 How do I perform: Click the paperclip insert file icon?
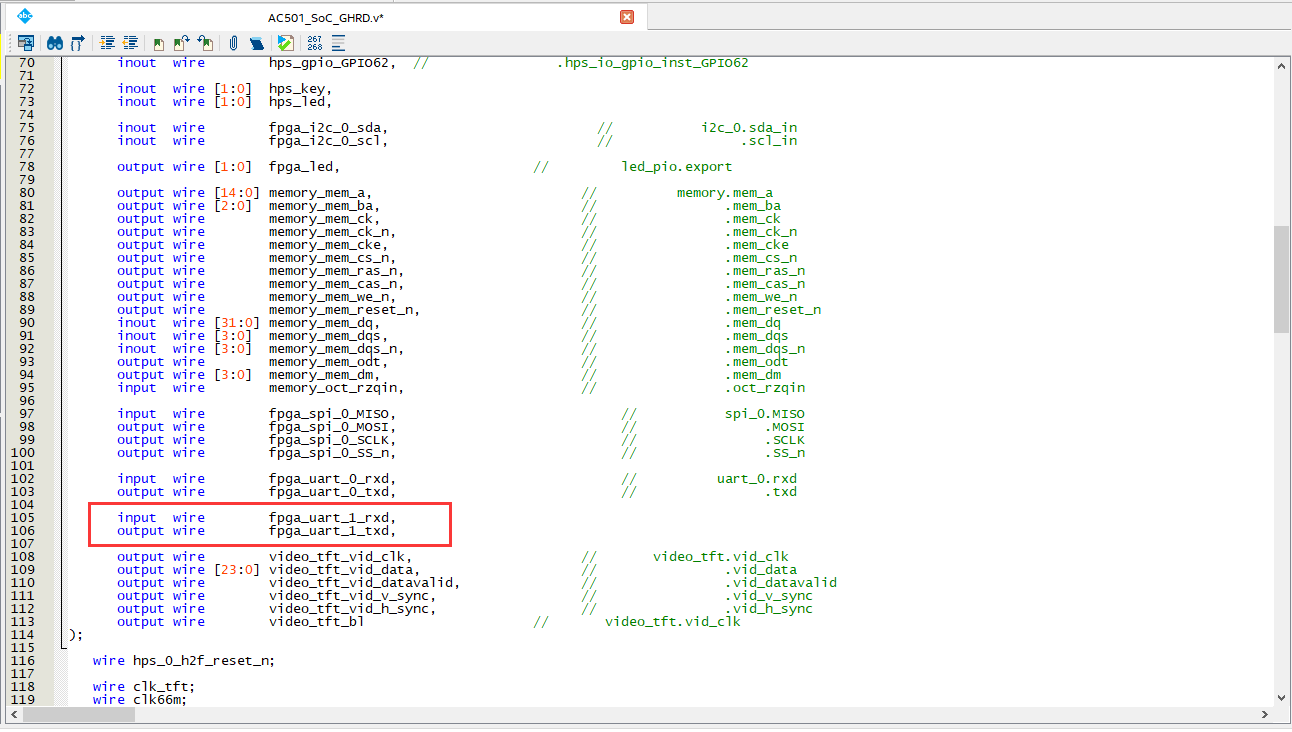coord(233,43)
